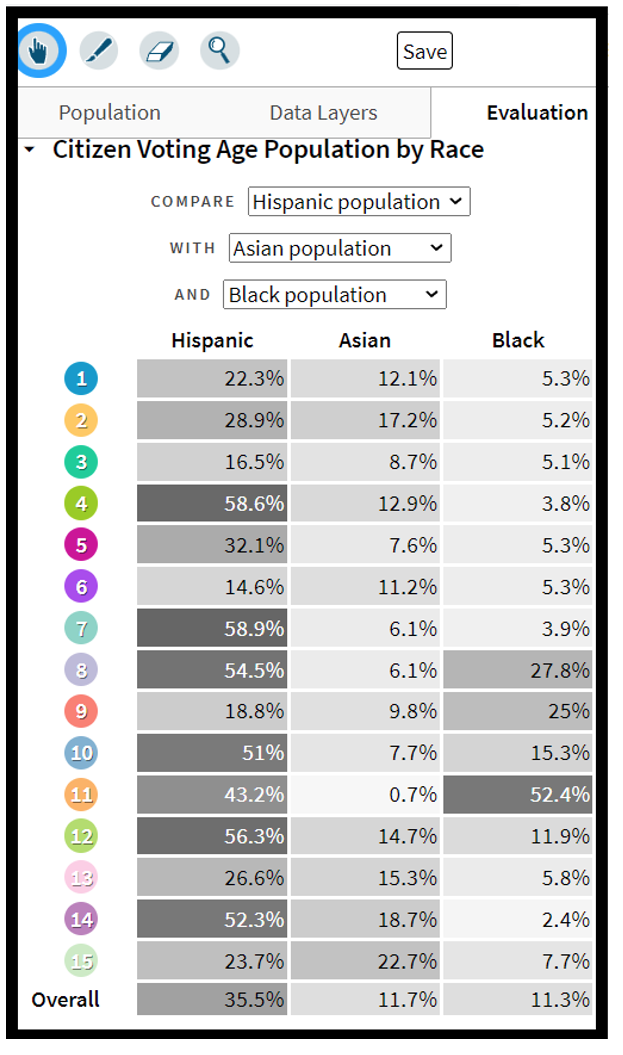Collapse Citizen Voting Age Population section
The image size is (623, 1055).
[x=30, y=150]
